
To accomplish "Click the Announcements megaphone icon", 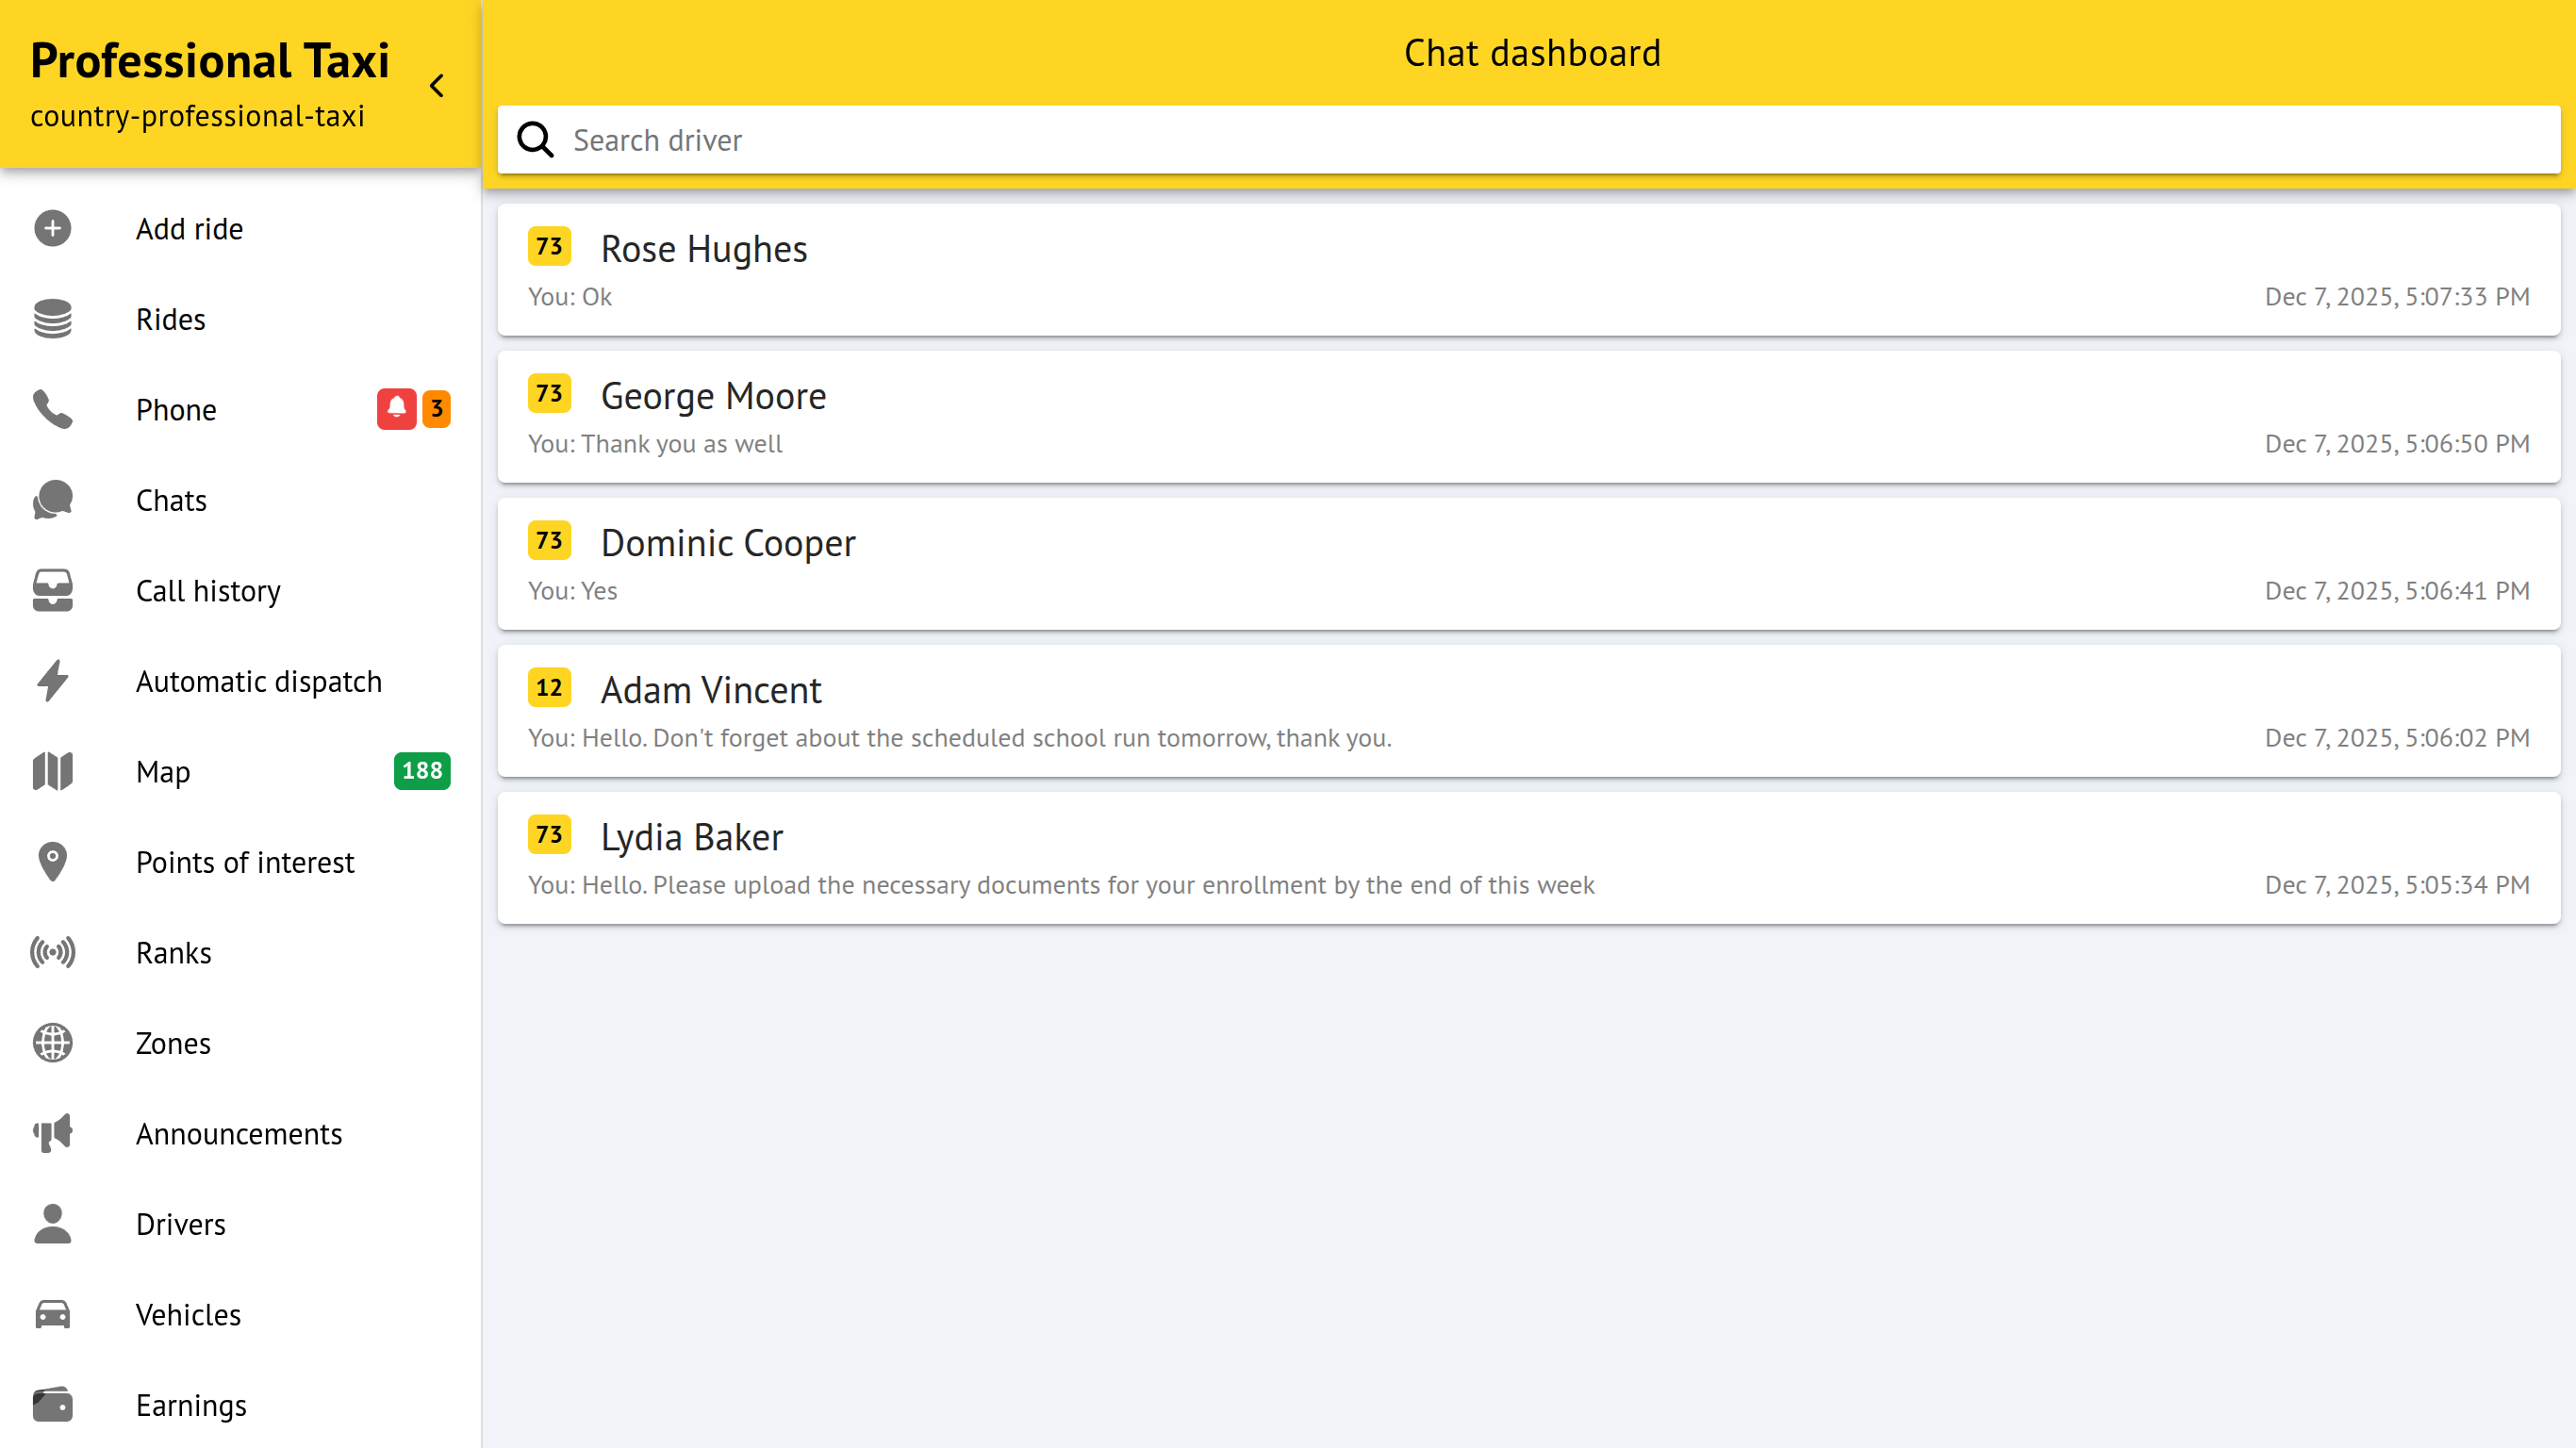I will [52, 1133].
